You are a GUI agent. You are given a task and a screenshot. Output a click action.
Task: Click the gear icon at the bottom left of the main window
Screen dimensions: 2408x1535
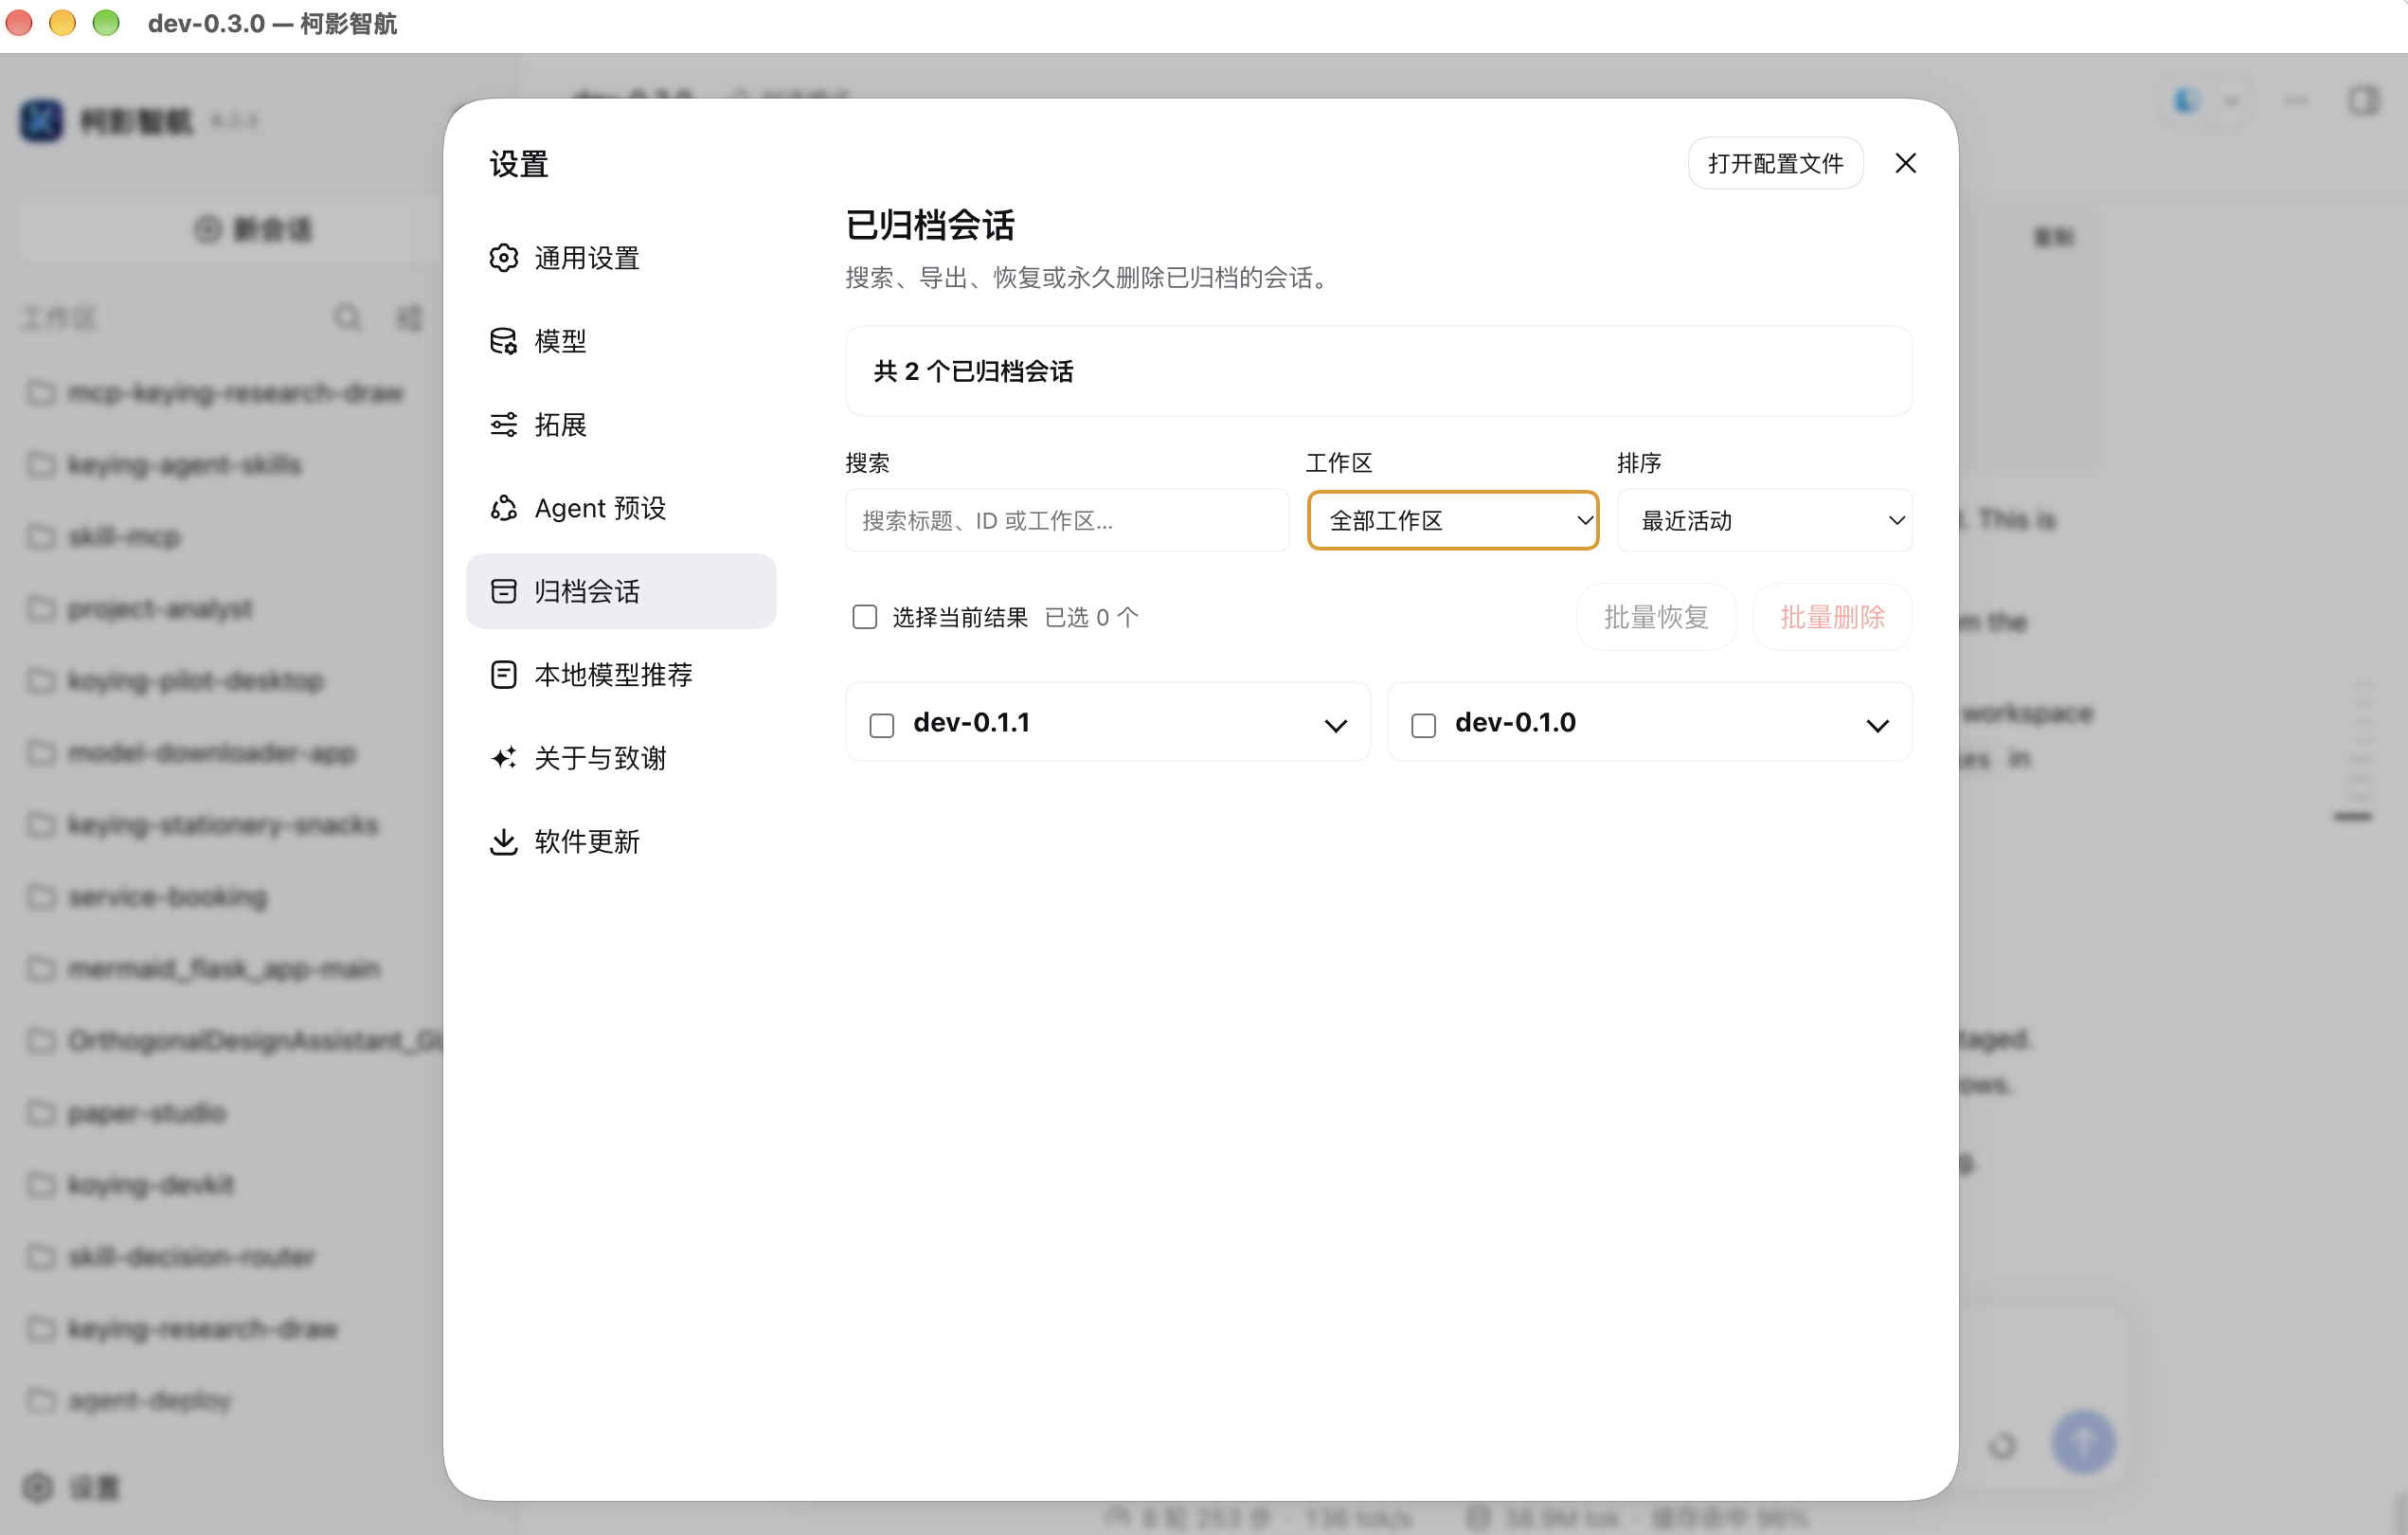pos(38,1487)
